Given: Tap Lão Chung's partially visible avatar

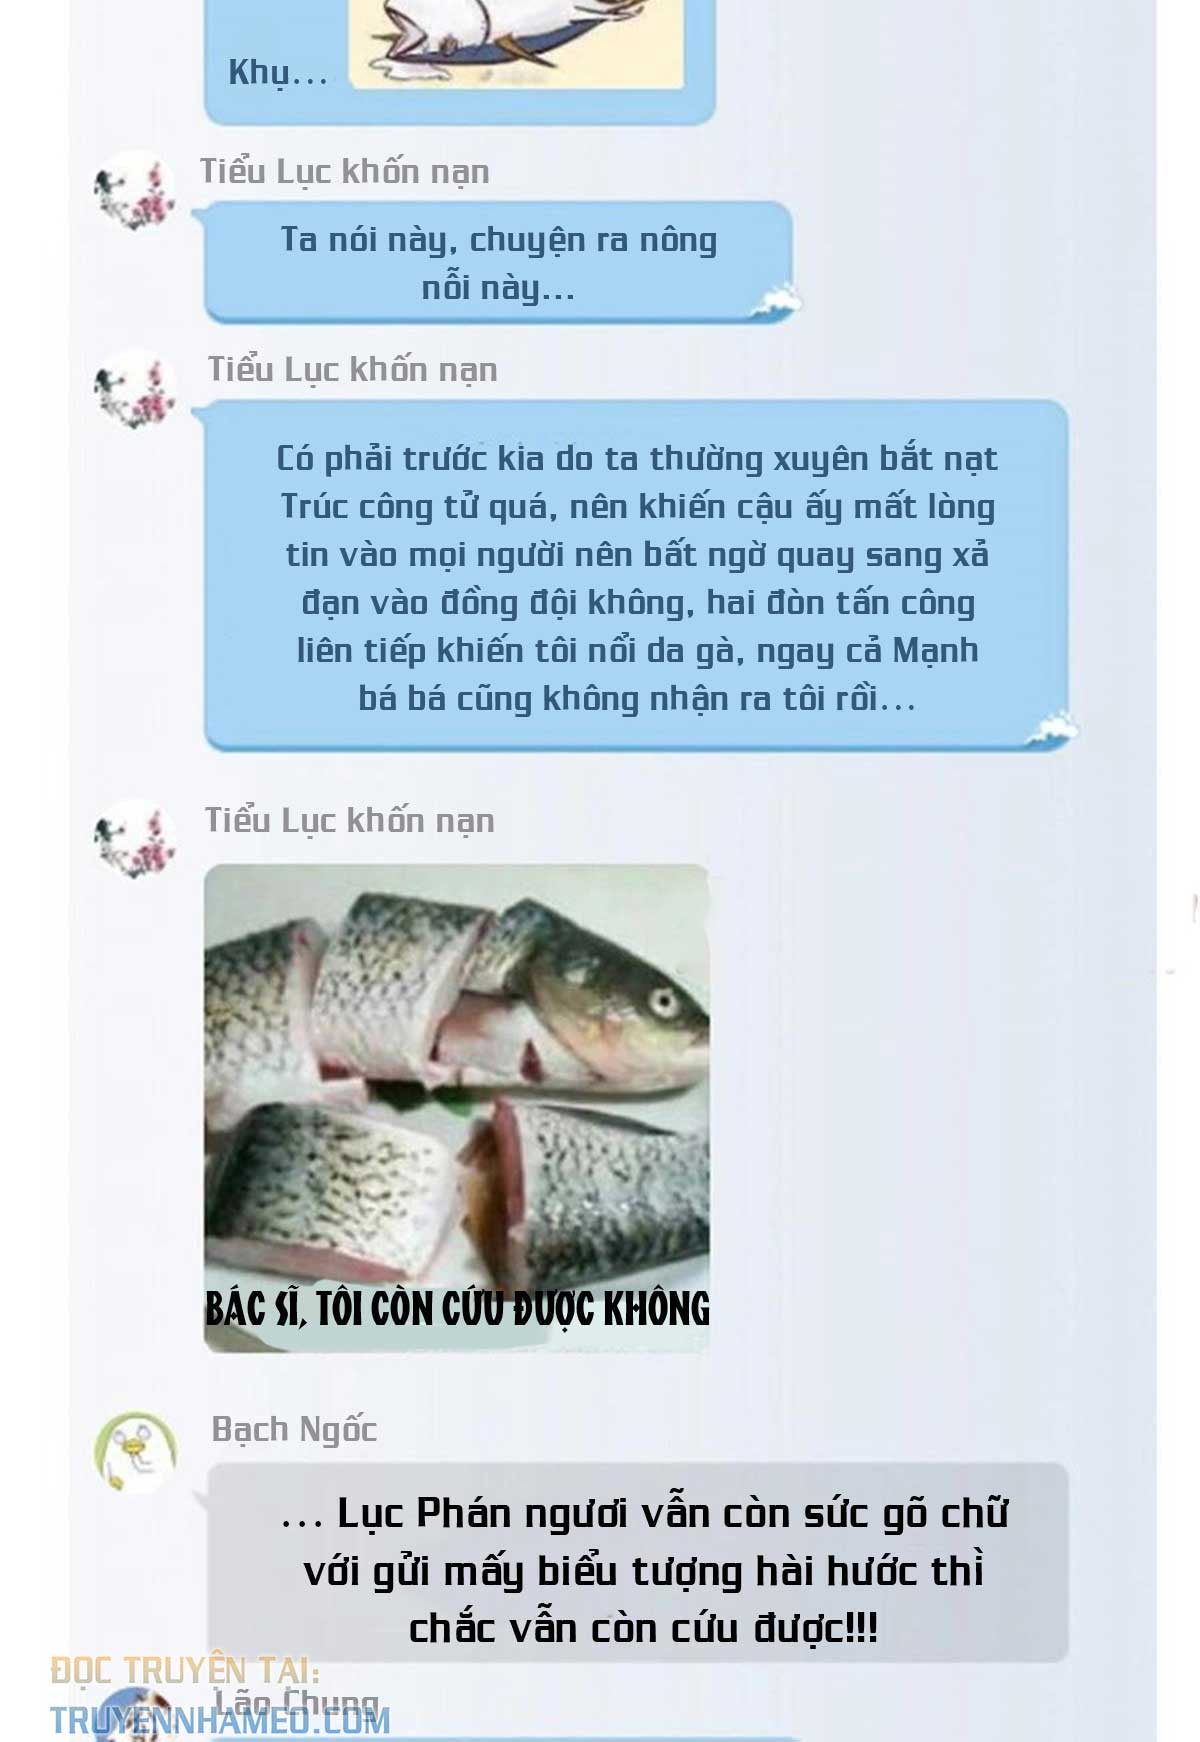Looking at the screenshot, I should click(x=135, y=1715).
